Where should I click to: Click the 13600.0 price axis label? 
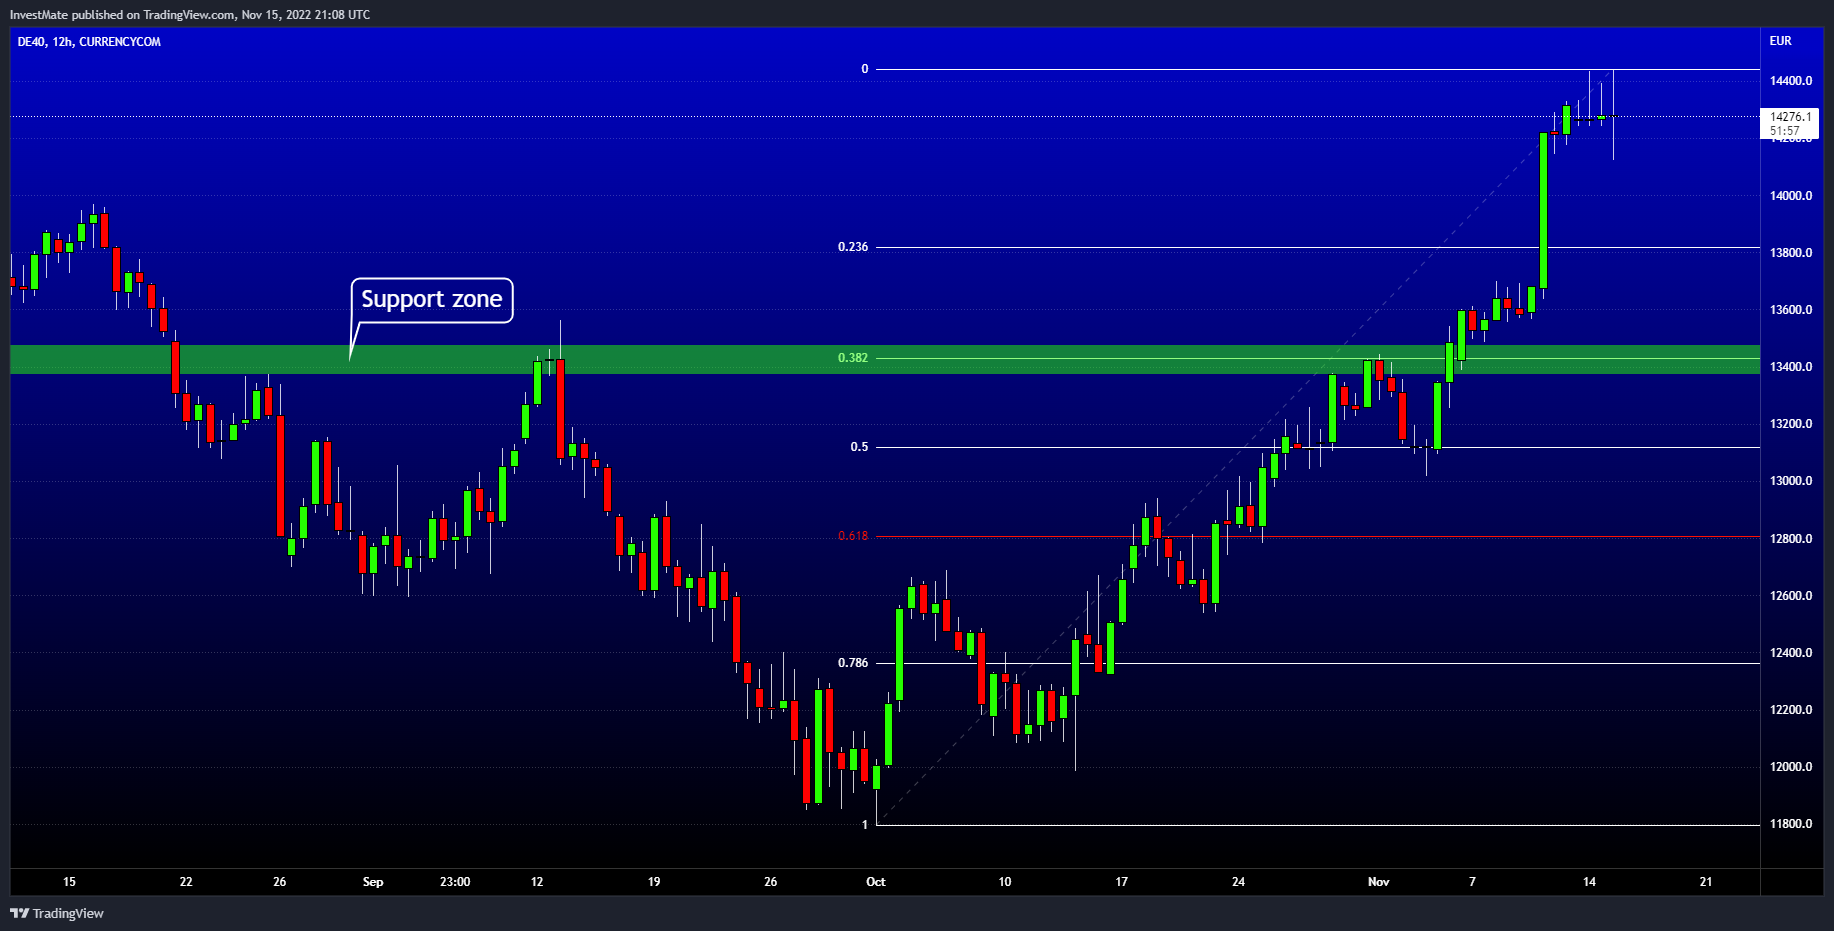pos(1791,310)
